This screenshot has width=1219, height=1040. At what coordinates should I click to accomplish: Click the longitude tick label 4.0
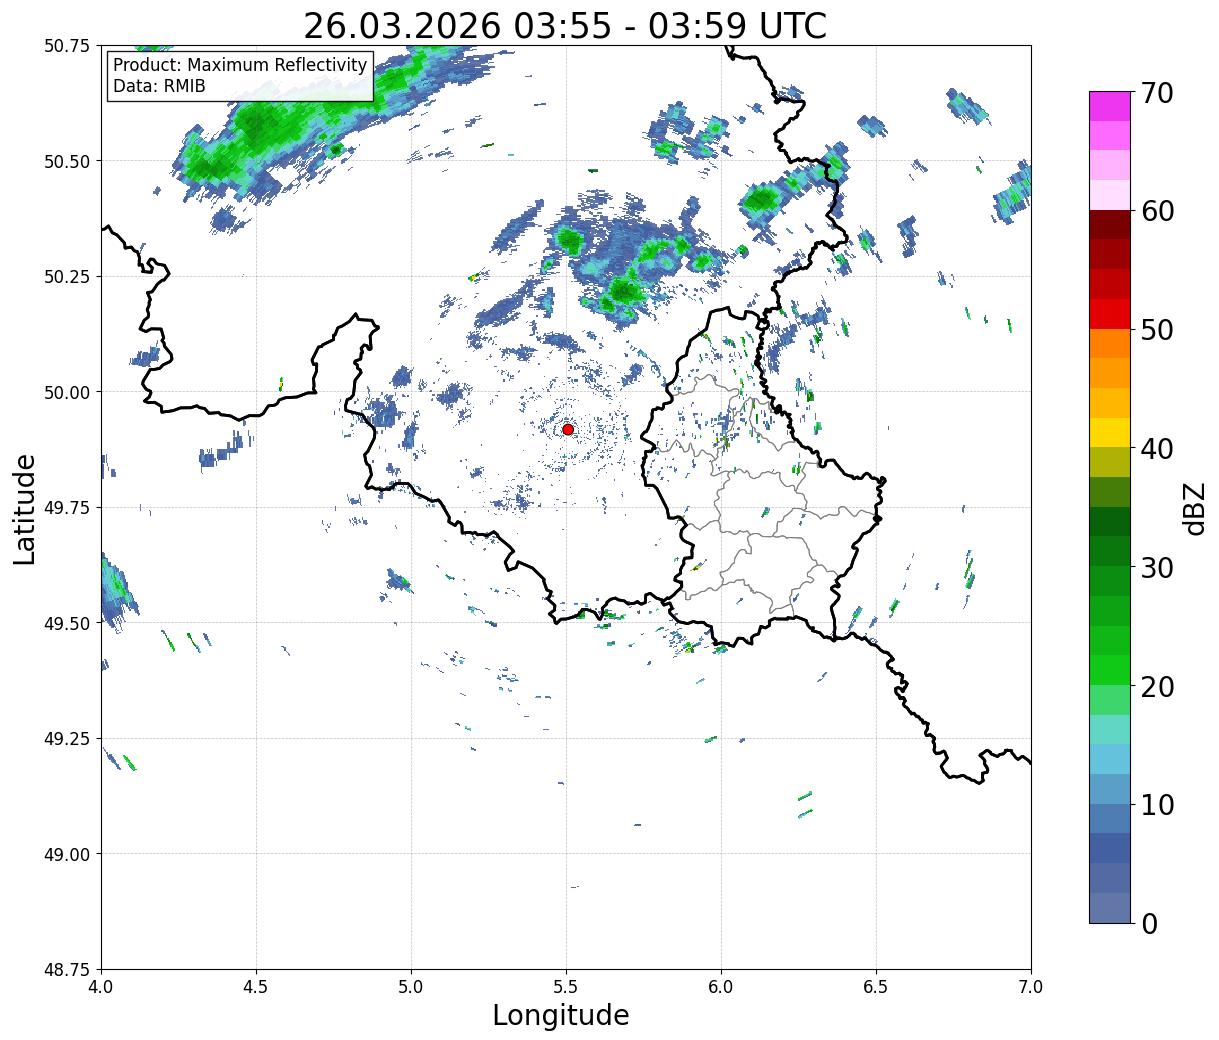[101, 986]
